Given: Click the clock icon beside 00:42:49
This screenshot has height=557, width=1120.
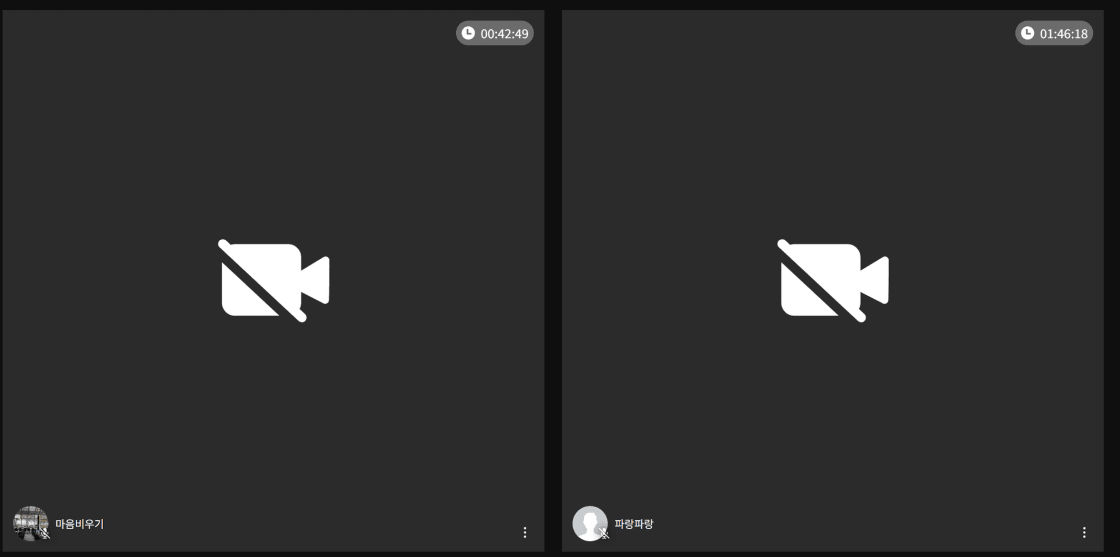Looking at the screenshot, I should (x=468, y=33).
